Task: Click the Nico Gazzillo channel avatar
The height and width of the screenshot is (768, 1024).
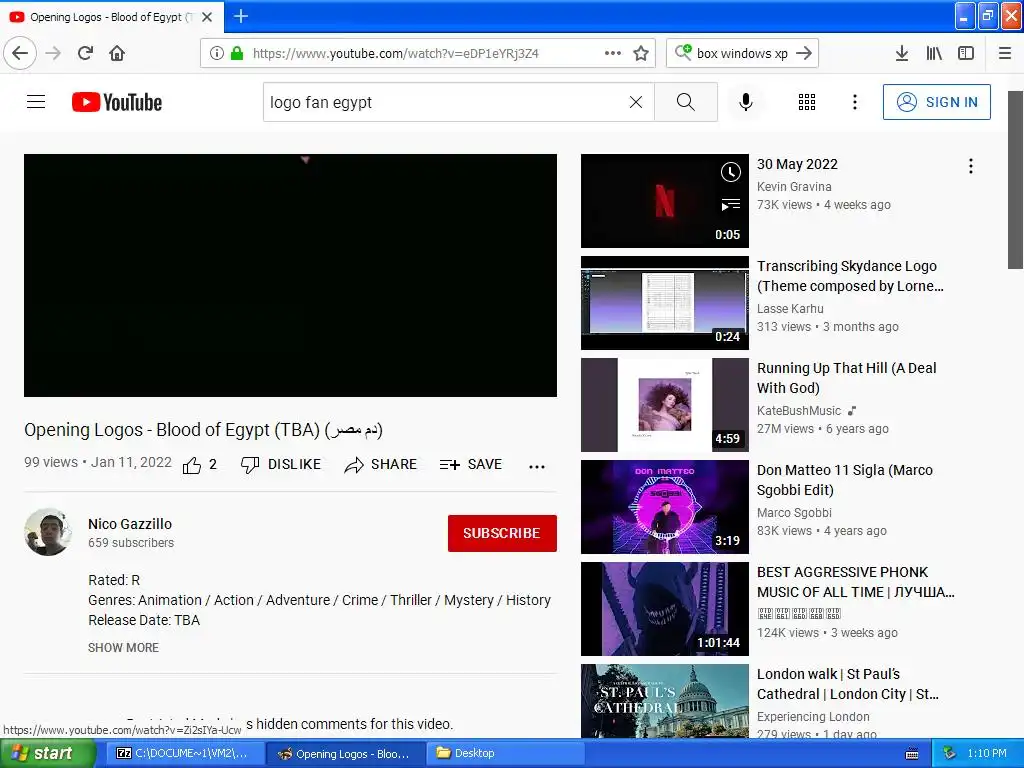Action: pyautogui.click(x=48, y=532)
